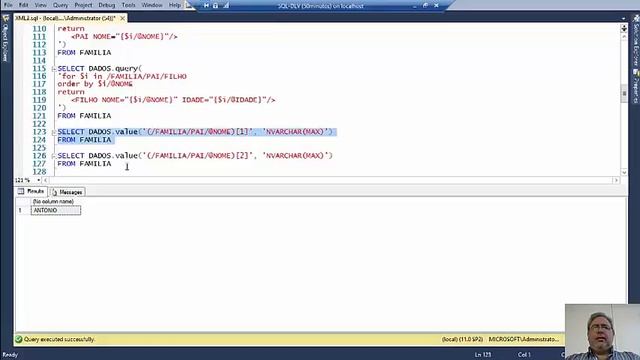The height and width of the screenshot is (360, 640).
Task: Click the Ln 123 status indicator
Action: (x=483, y=355)
